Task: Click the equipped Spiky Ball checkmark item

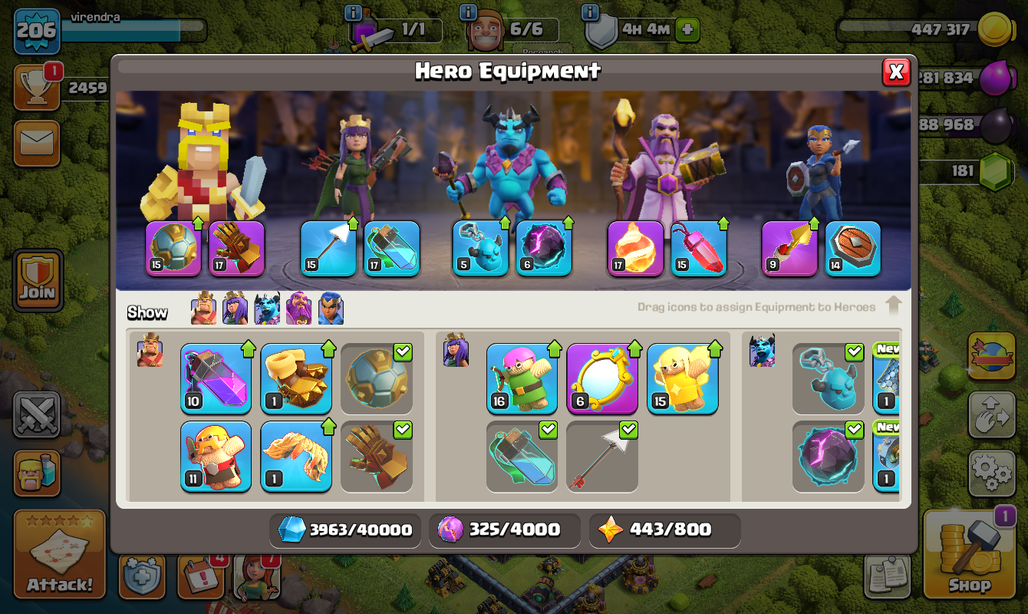Action: (x=376, y=379)
